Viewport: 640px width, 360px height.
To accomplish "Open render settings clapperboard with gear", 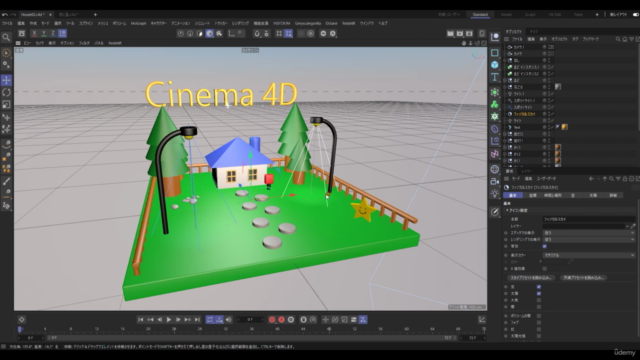I will click(x=469, y=33).
